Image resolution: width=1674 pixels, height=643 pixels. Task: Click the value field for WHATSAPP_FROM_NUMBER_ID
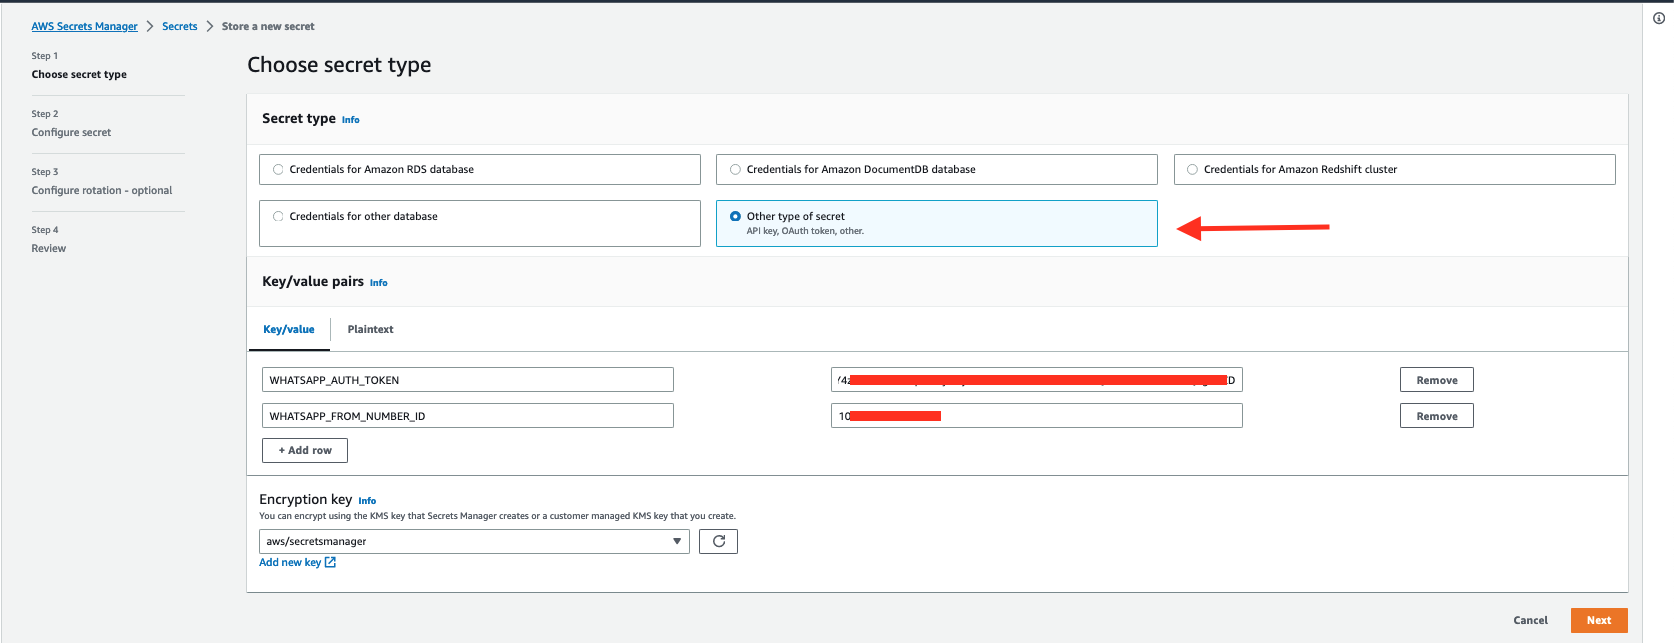point(1037,416)
